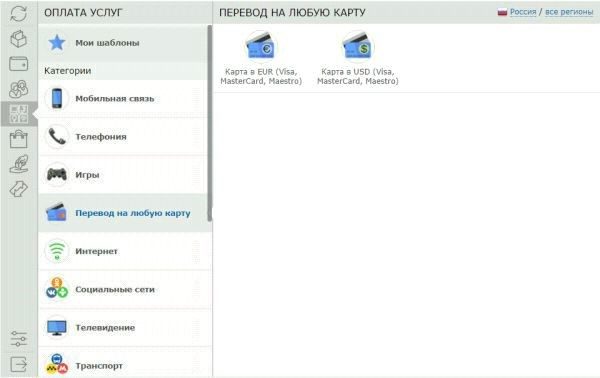The image size is (600, 378).
Task: Select hand with leaf sidebar icon
Action: [18, 164]
